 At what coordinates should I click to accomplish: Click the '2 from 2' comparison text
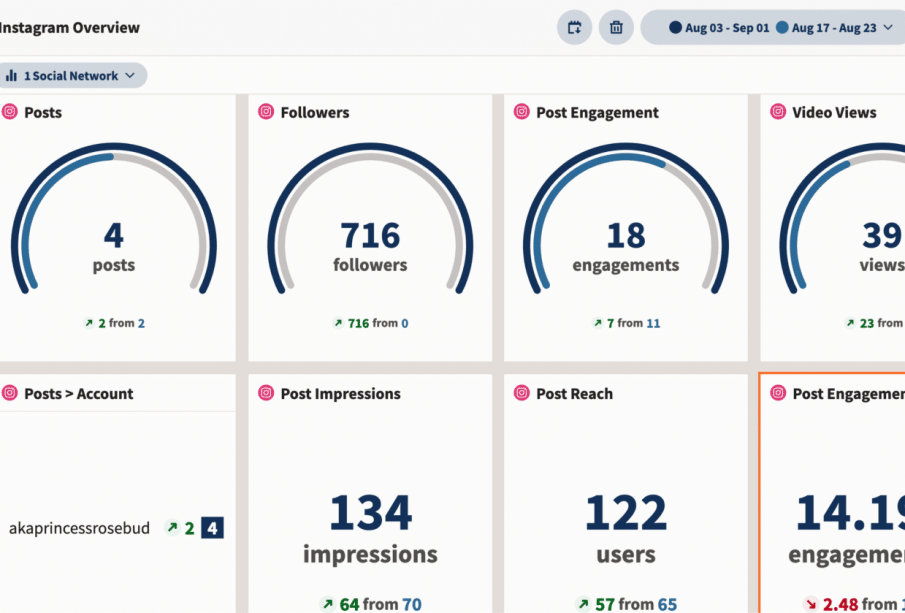[122, 323]
